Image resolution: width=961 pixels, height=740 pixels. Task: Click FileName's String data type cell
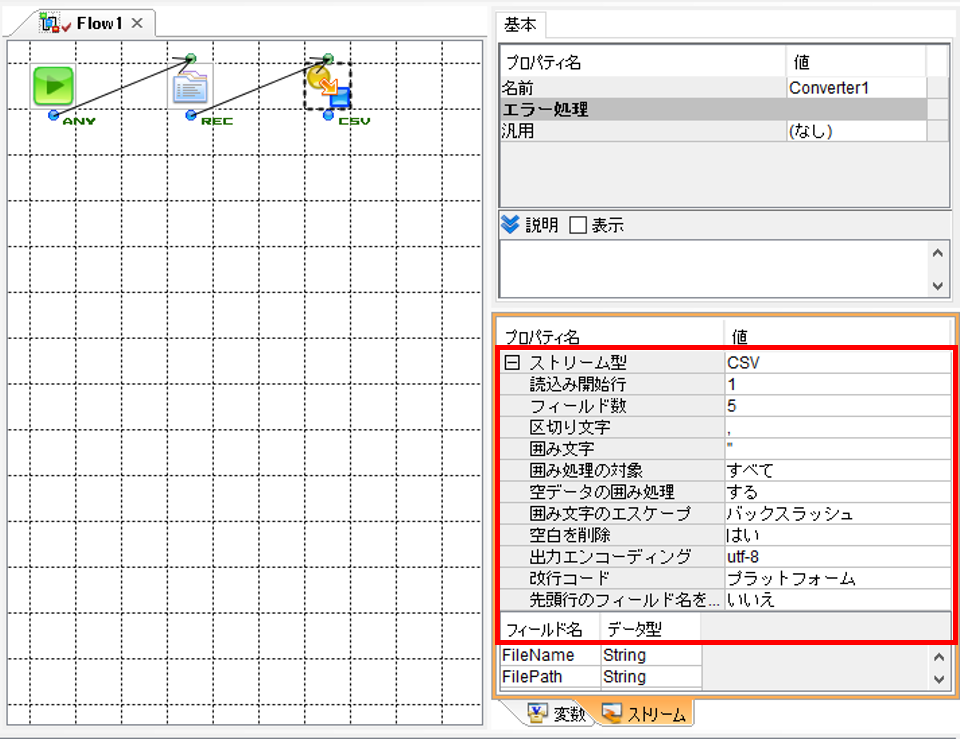(651, 655)
